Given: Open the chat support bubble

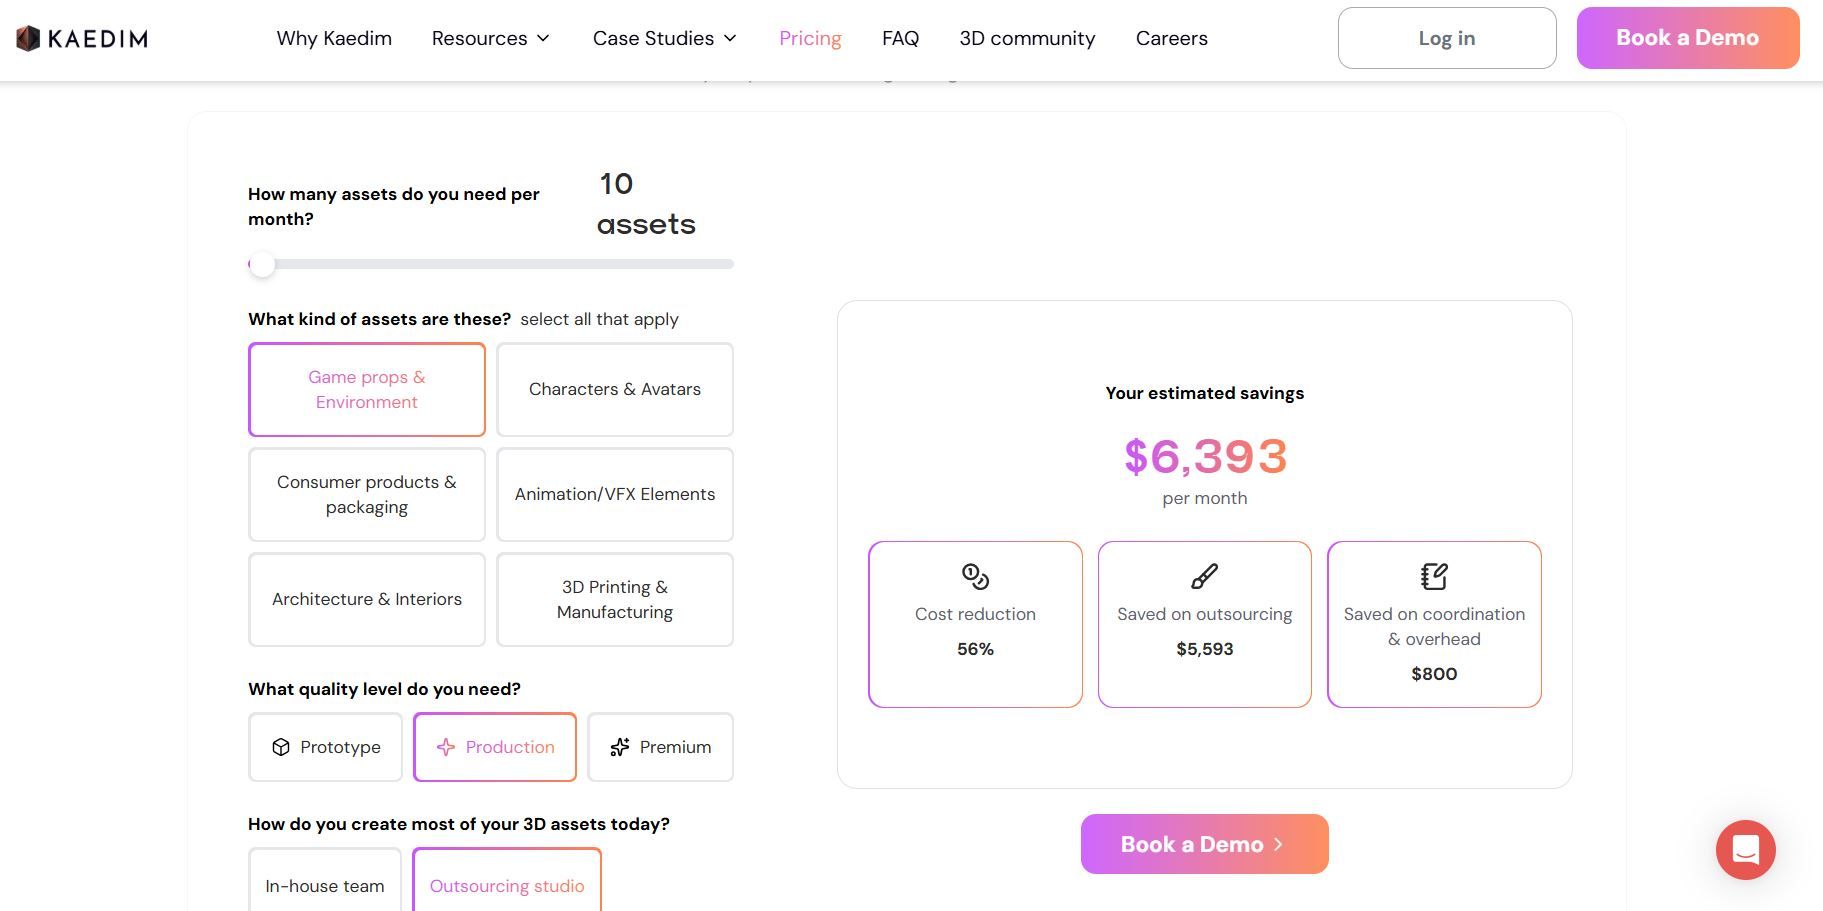Looking at the screenshot, I should (x=1745, y=850).
